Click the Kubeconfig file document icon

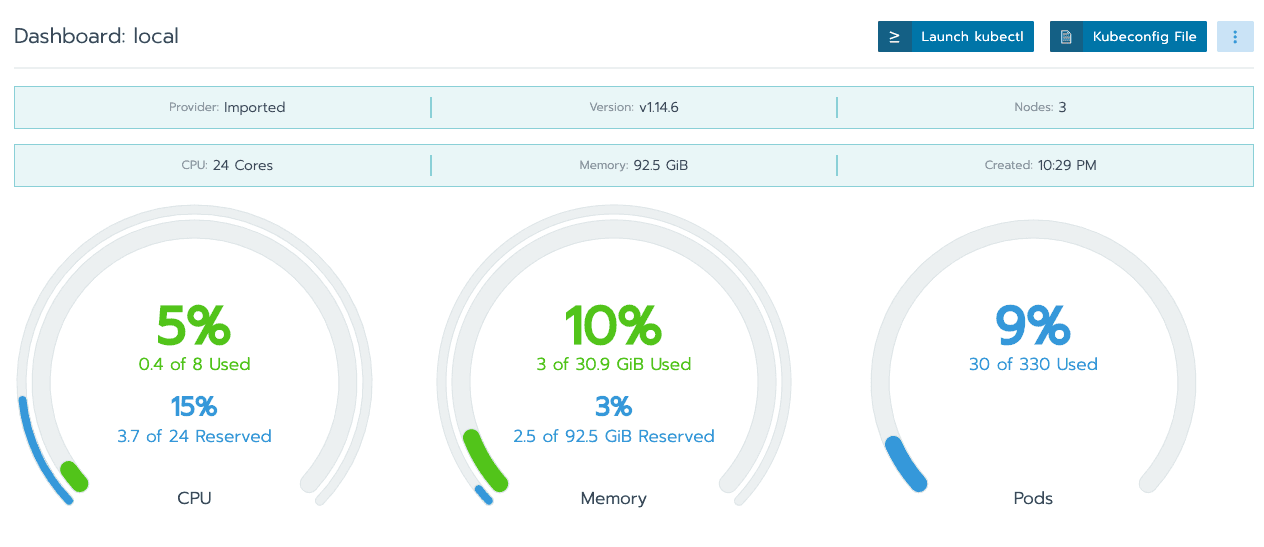coord(1066,37)
